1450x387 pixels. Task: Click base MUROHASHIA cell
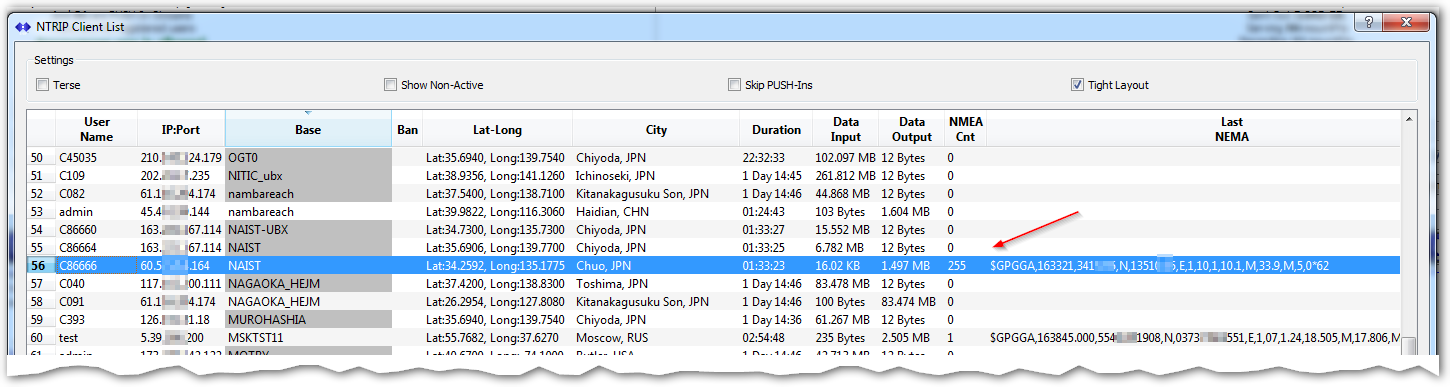[x=308, y=319]
